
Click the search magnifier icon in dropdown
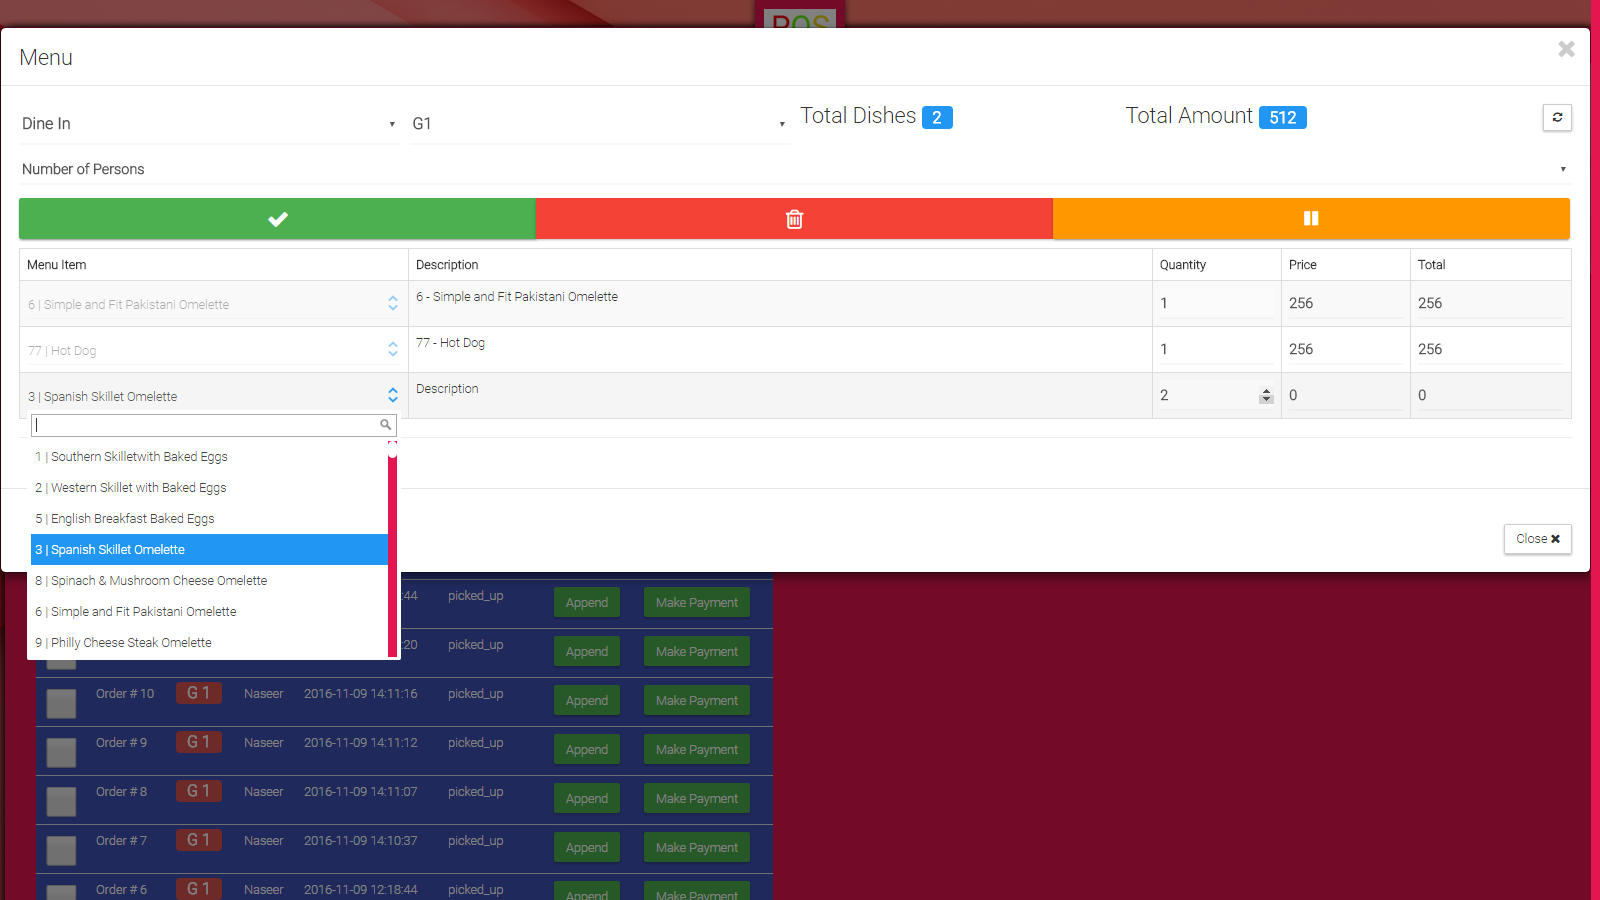click(x=385, y=425)
